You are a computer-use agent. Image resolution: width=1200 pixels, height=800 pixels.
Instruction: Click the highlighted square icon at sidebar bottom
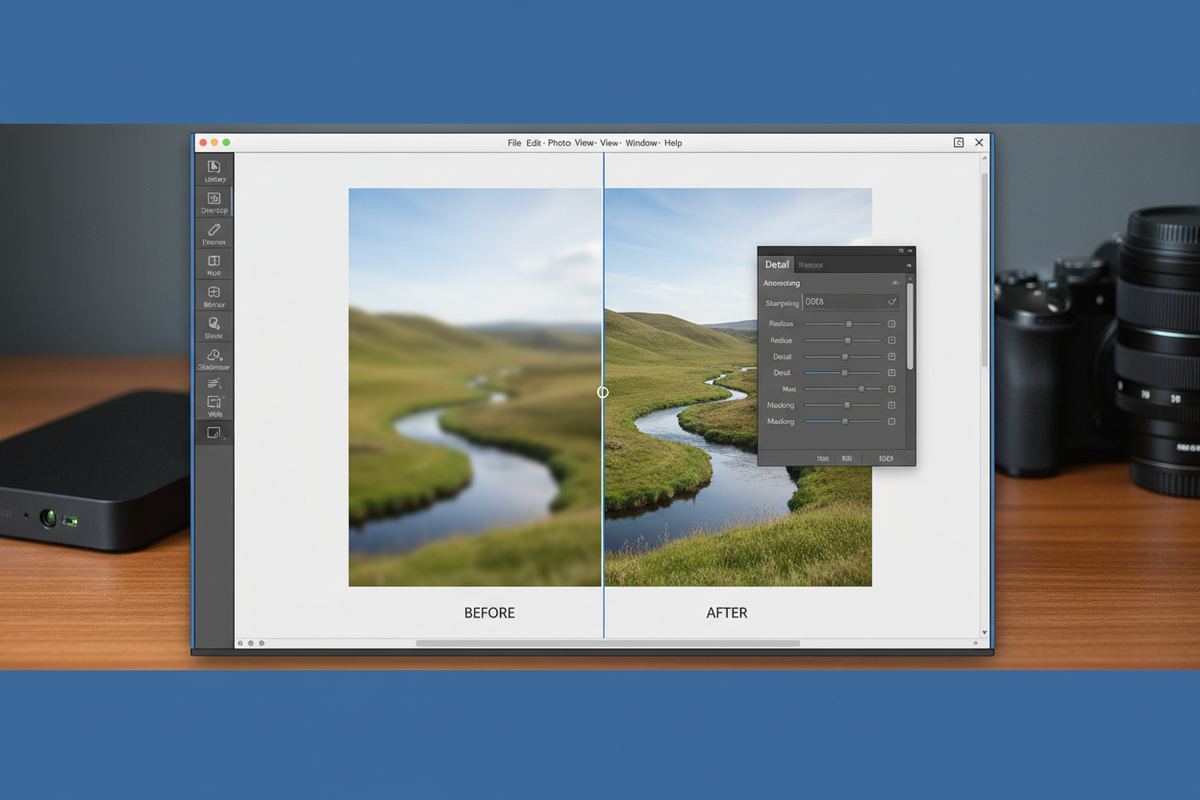point(214,432)
